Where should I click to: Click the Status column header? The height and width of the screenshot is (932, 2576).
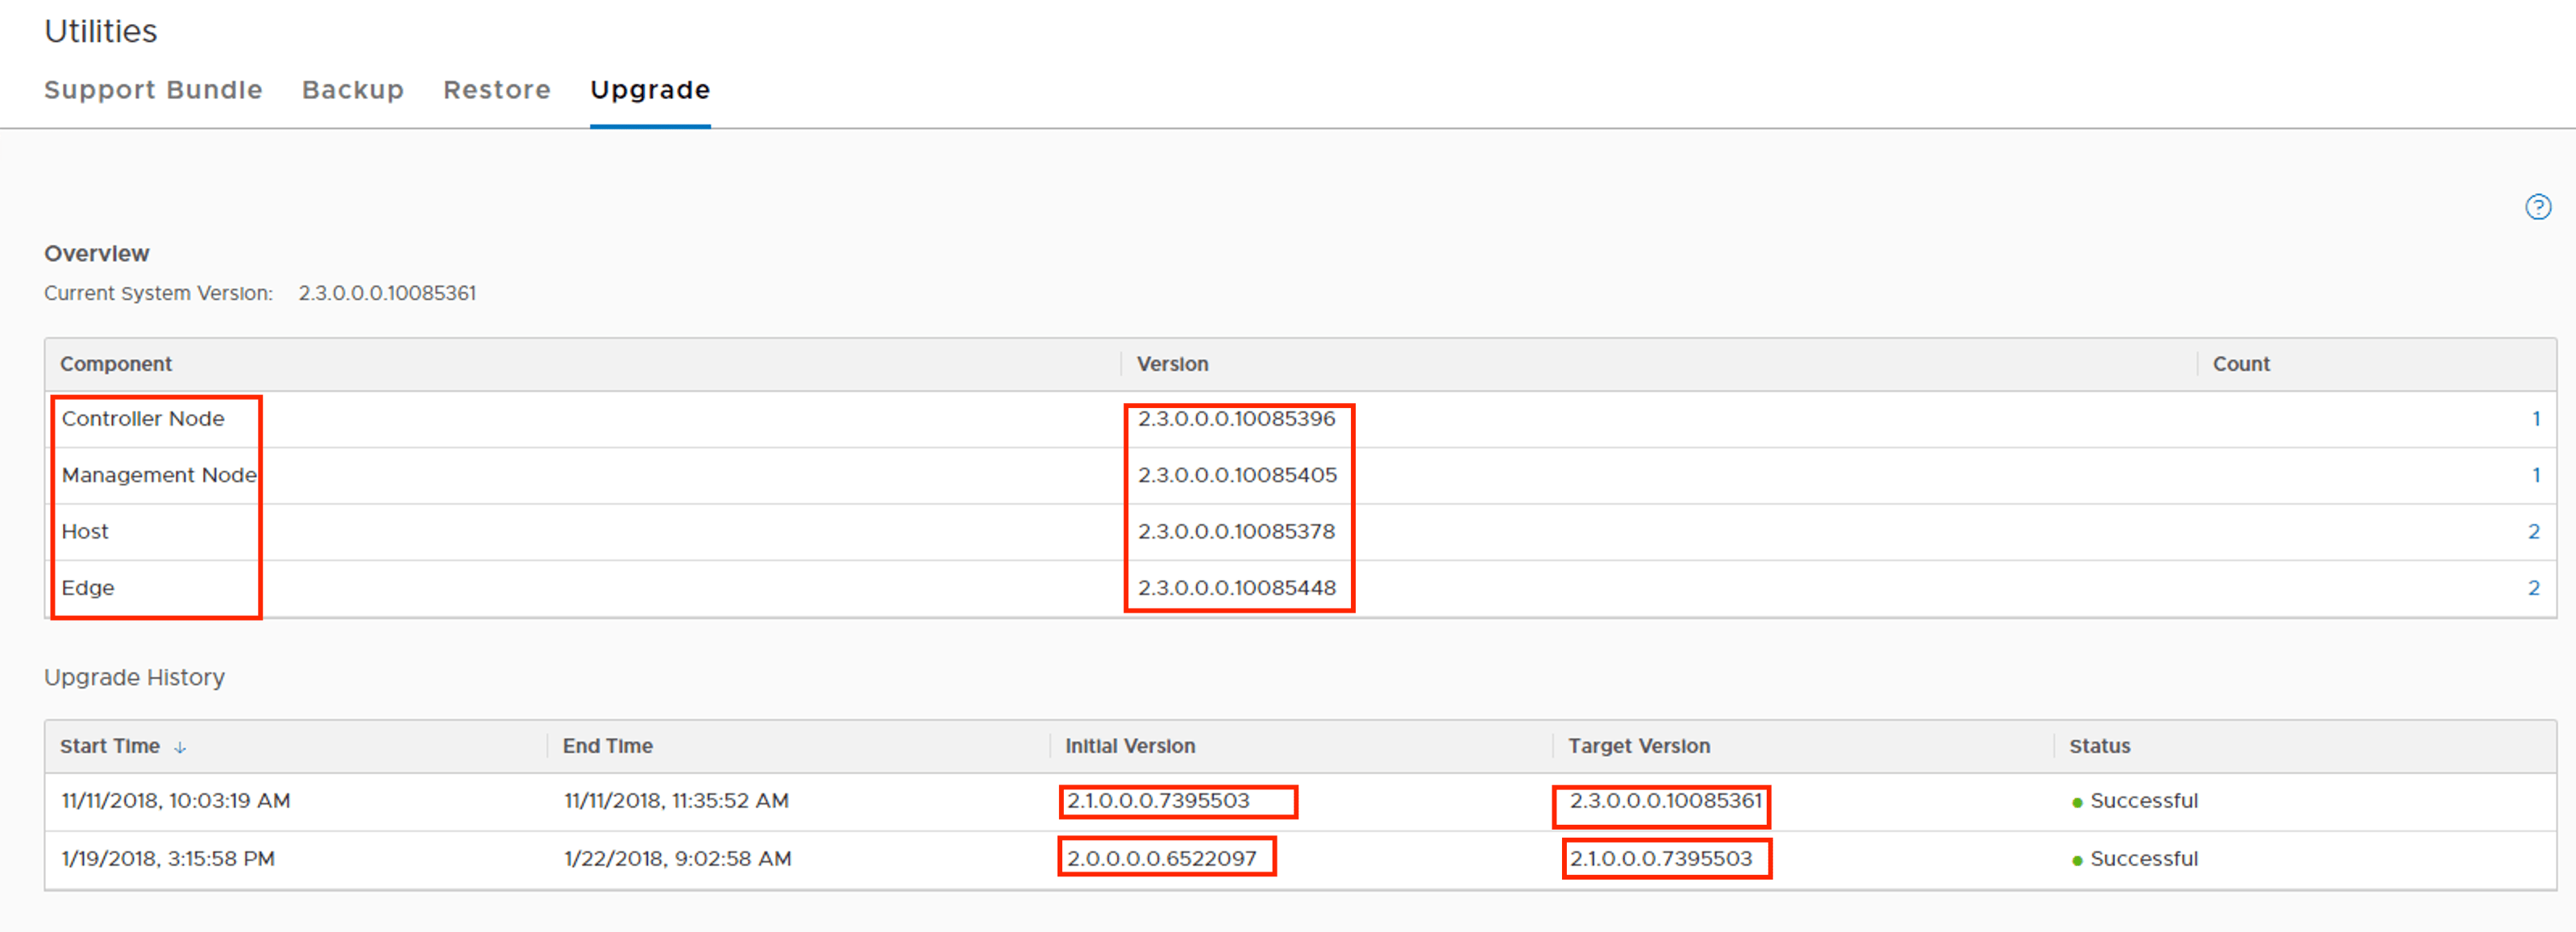pyautogui.click(x=2099, y=746)
